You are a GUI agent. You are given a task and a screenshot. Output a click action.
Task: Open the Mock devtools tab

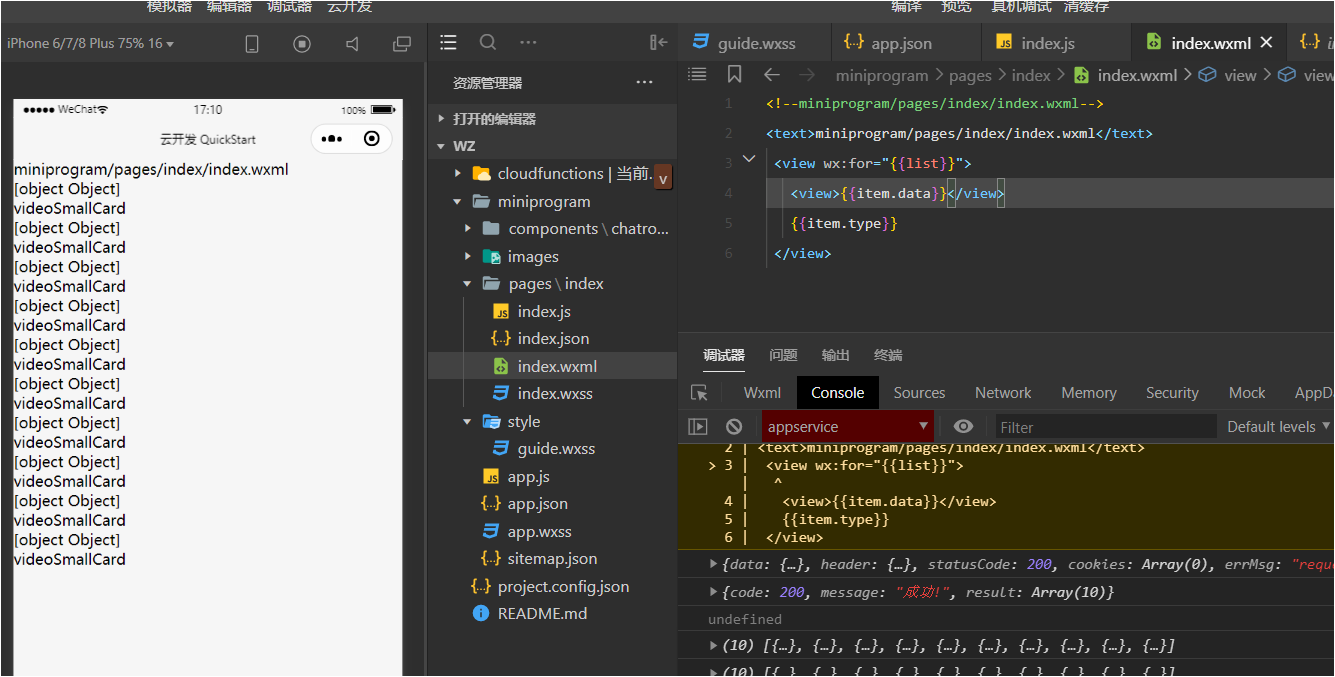point(1247,393)
